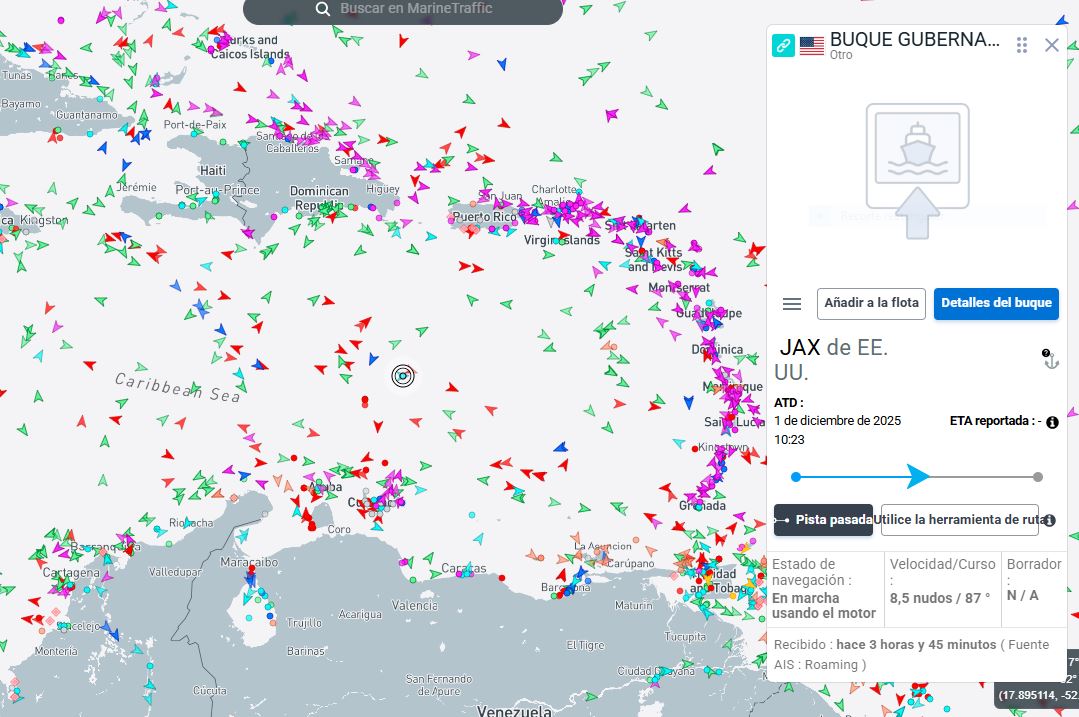
Task: Click the BUQUE GUBERNA... vessel name title
Action: click(914, 40)
